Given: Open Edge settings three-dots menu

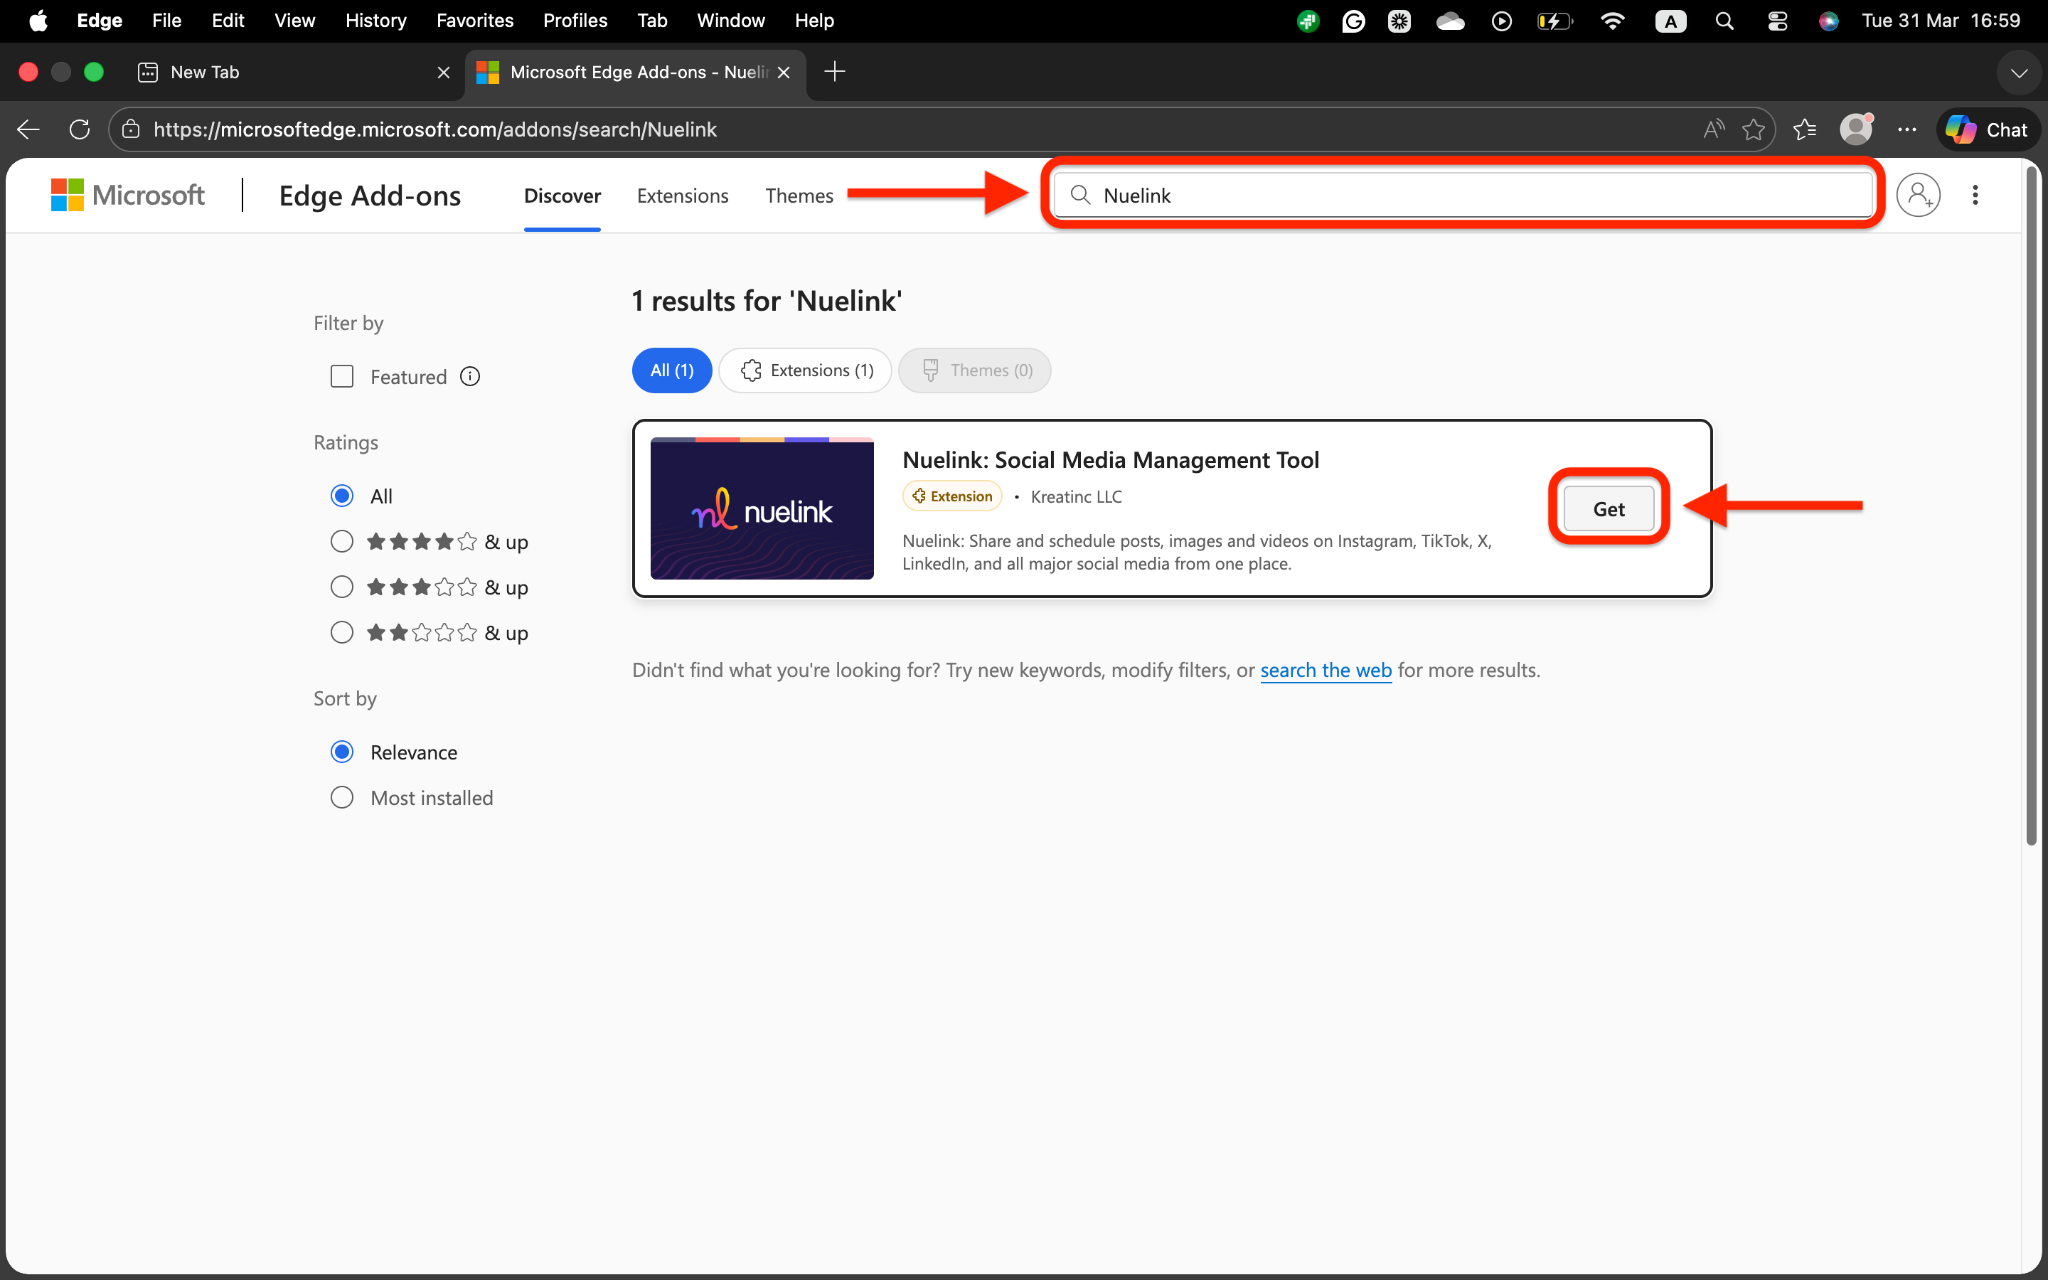Looking at the screenshot, I should (1907, 130).
